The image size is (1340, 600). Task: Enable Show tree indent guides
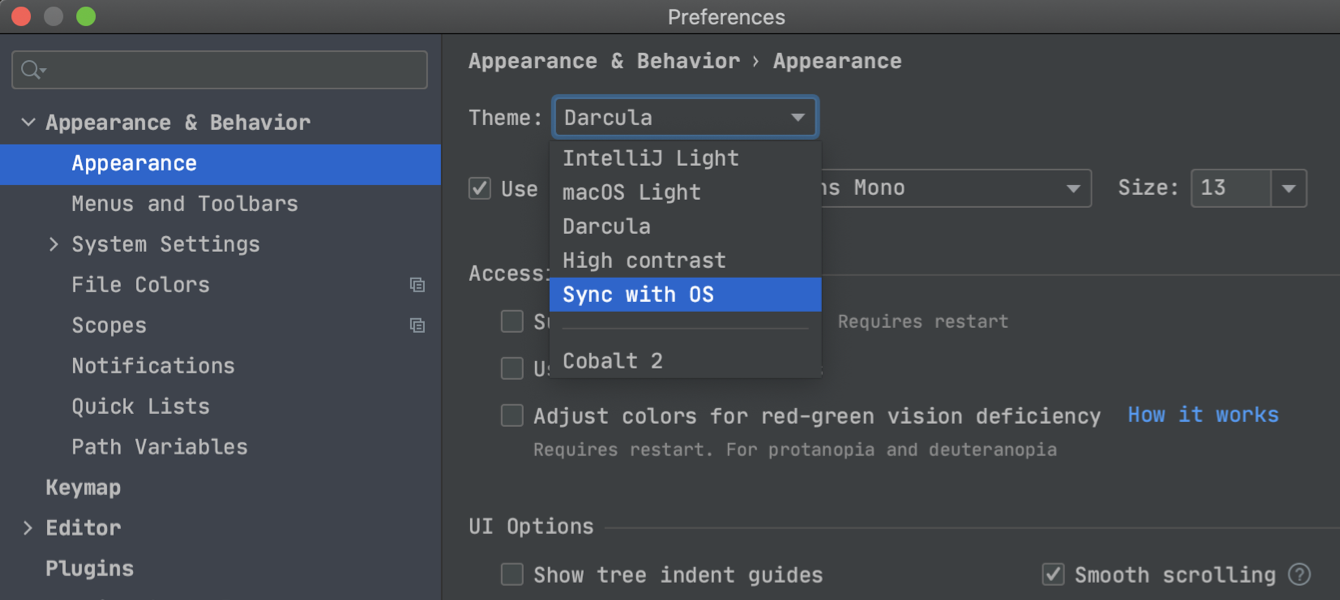[512, 574]
